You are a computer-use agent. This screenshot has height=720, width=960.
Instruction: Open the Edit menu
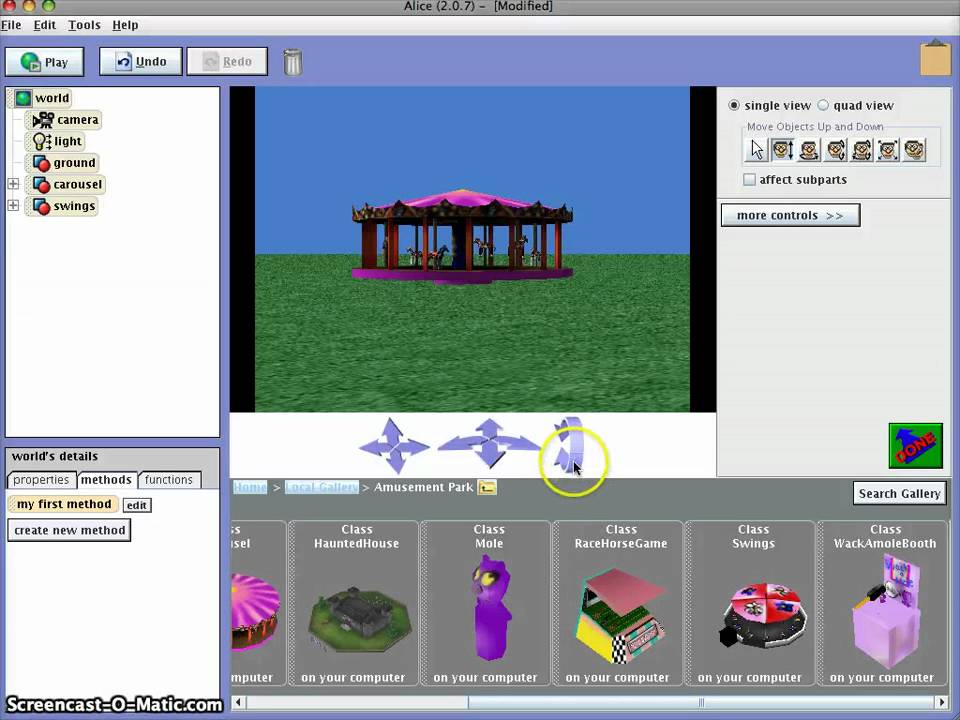(x=44, y=25)
